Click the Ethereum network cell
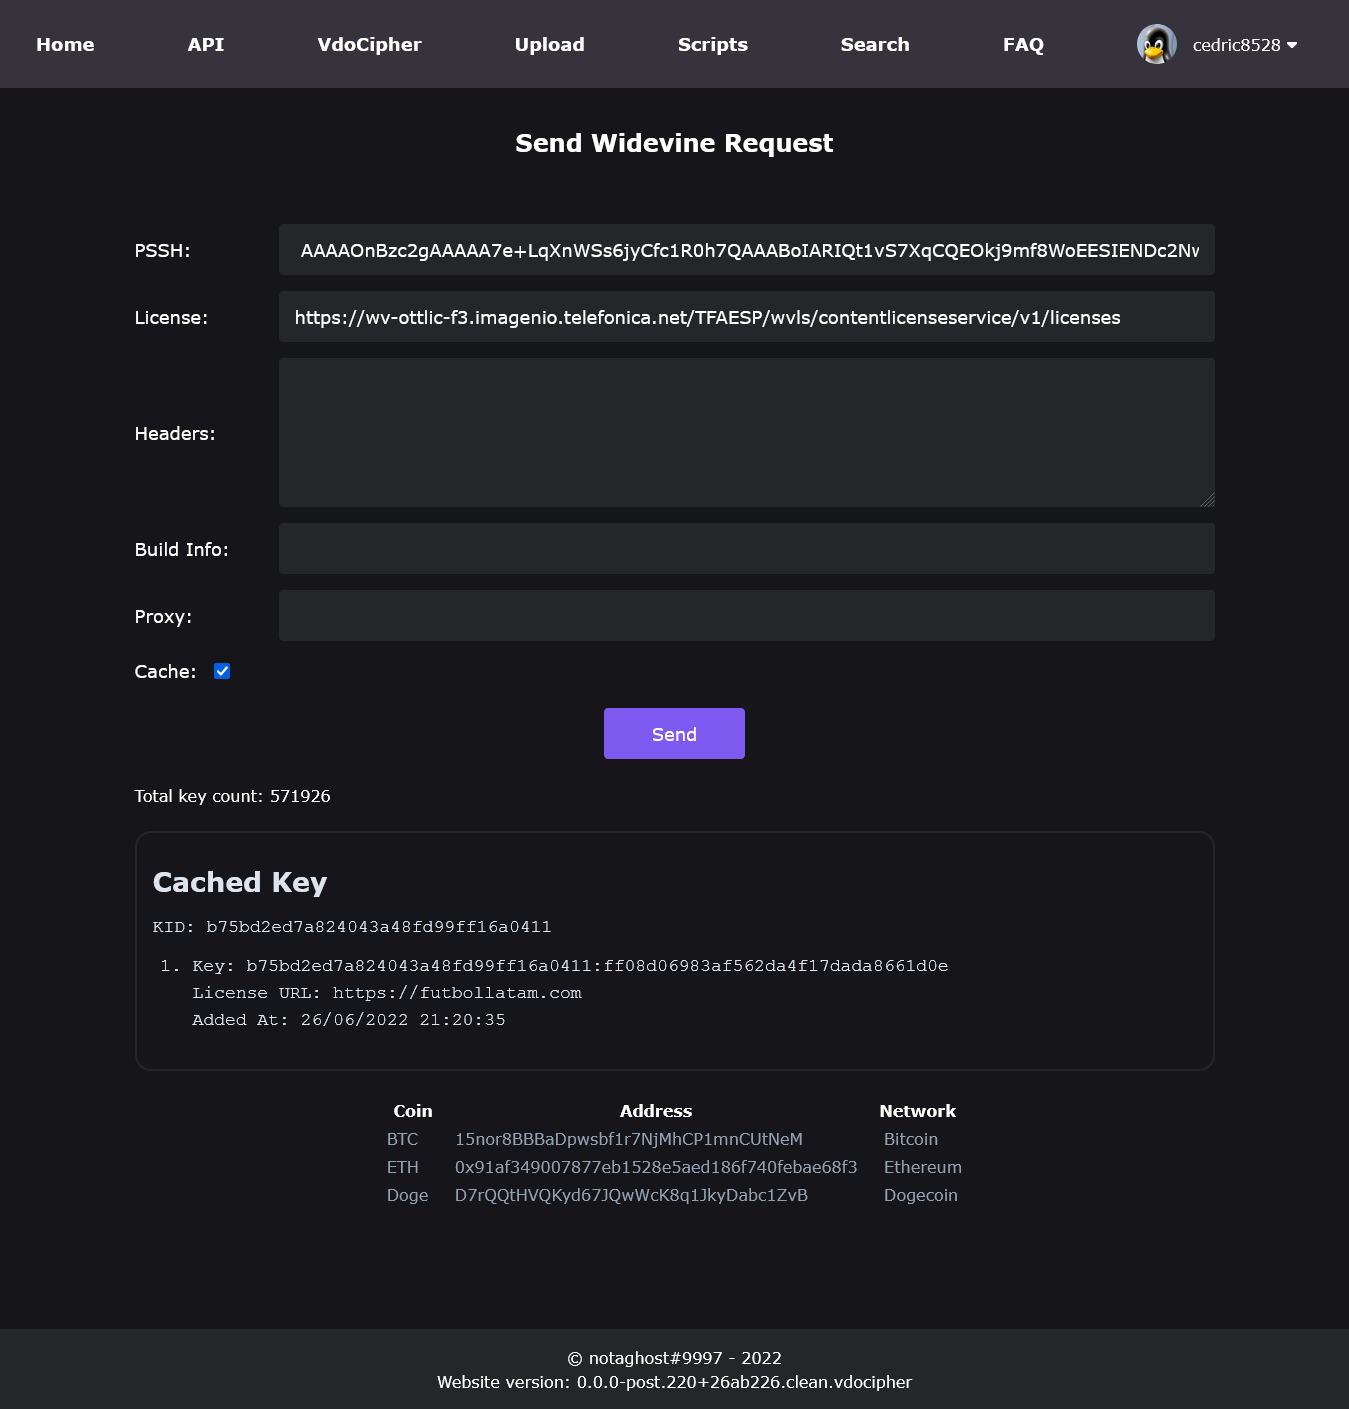1349x1409 pixels. (x=923, y=1167)
